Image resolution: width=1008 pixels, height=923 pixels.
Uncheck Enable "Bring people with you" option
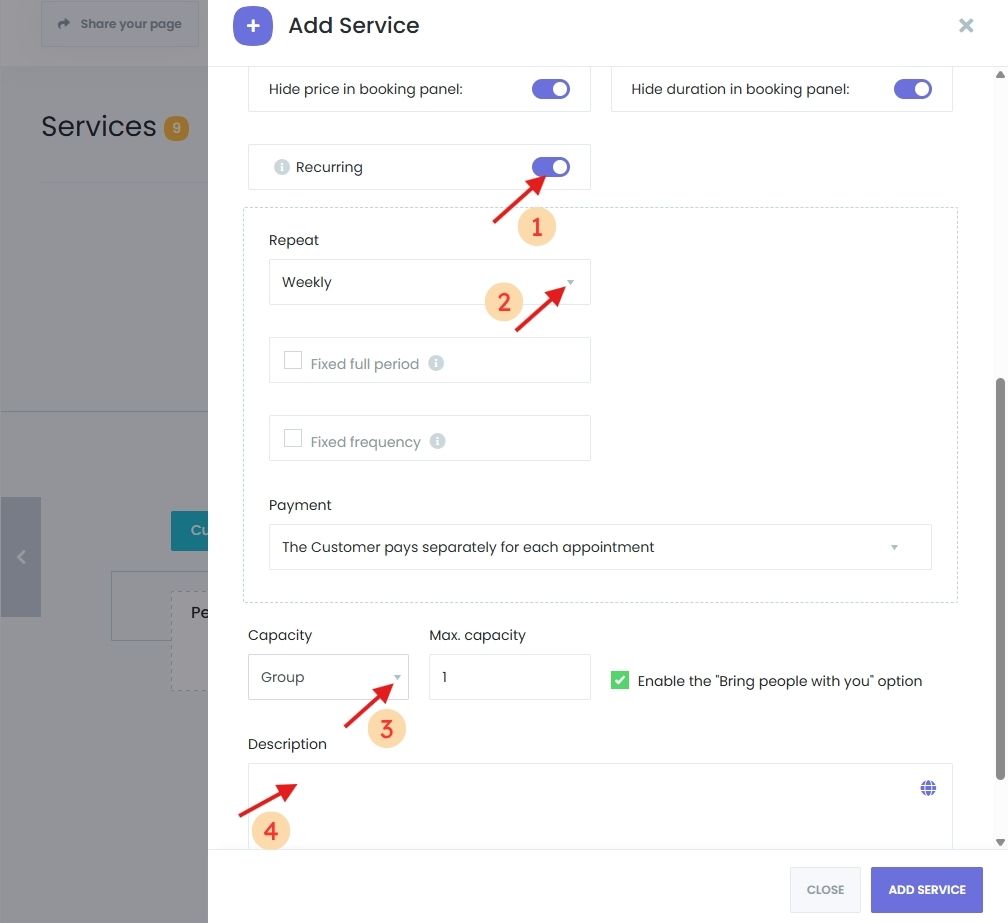click(620, 681)
